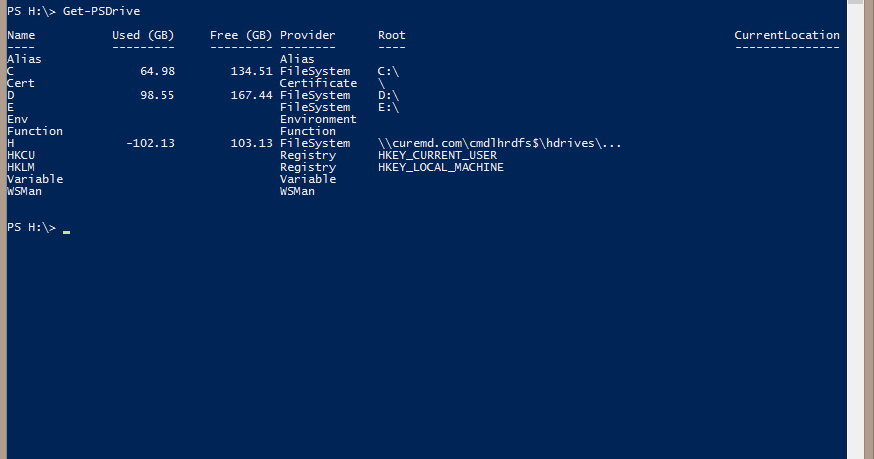This screenshot has height=459, width=874.
Task: Click the HKEY_CURRENT_USER root value
Action: click(438, 155)
